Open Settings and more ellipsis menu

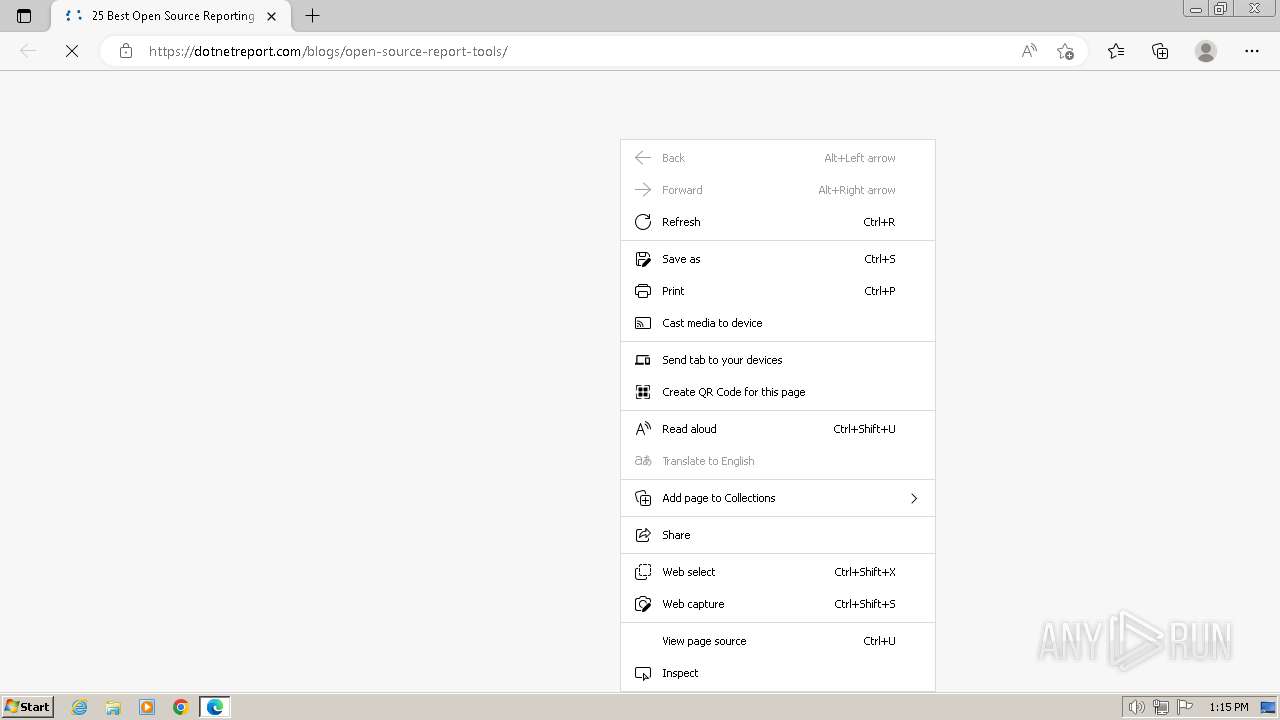(x=1252, y=51)
